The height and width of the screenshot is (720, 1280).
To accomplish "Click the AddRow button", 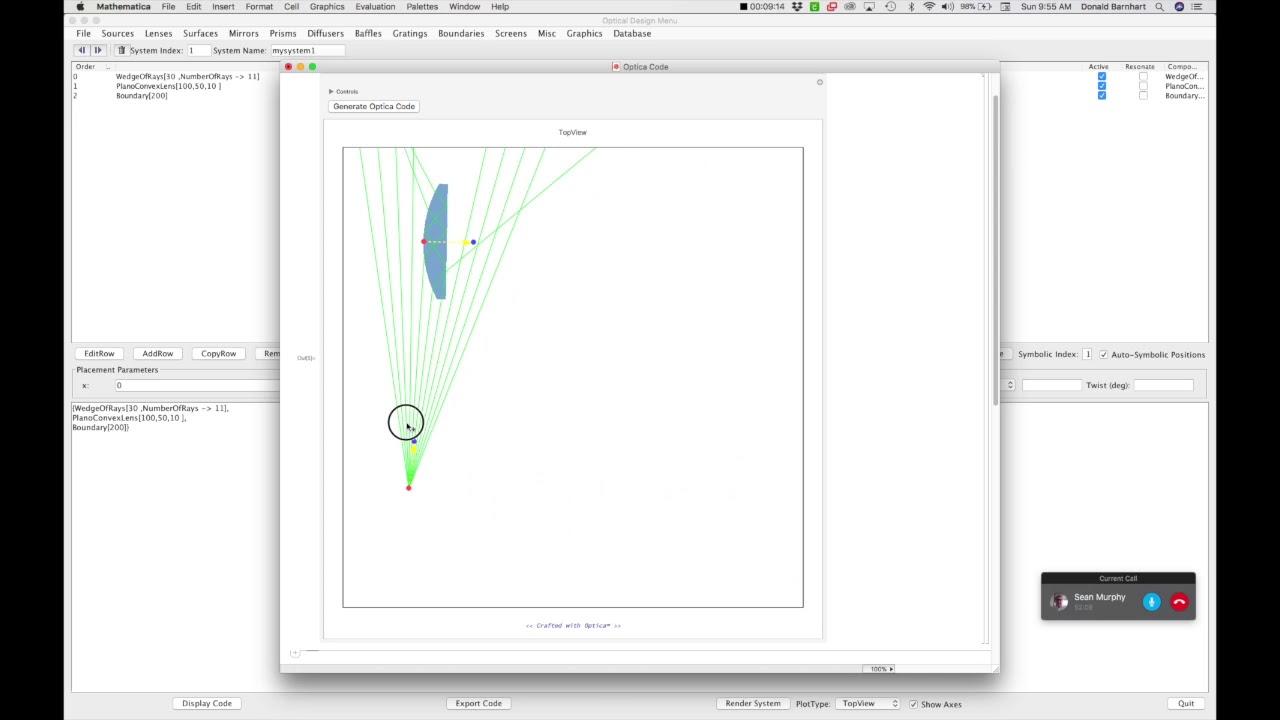I will pyautogui.click(x=157, y=353).
